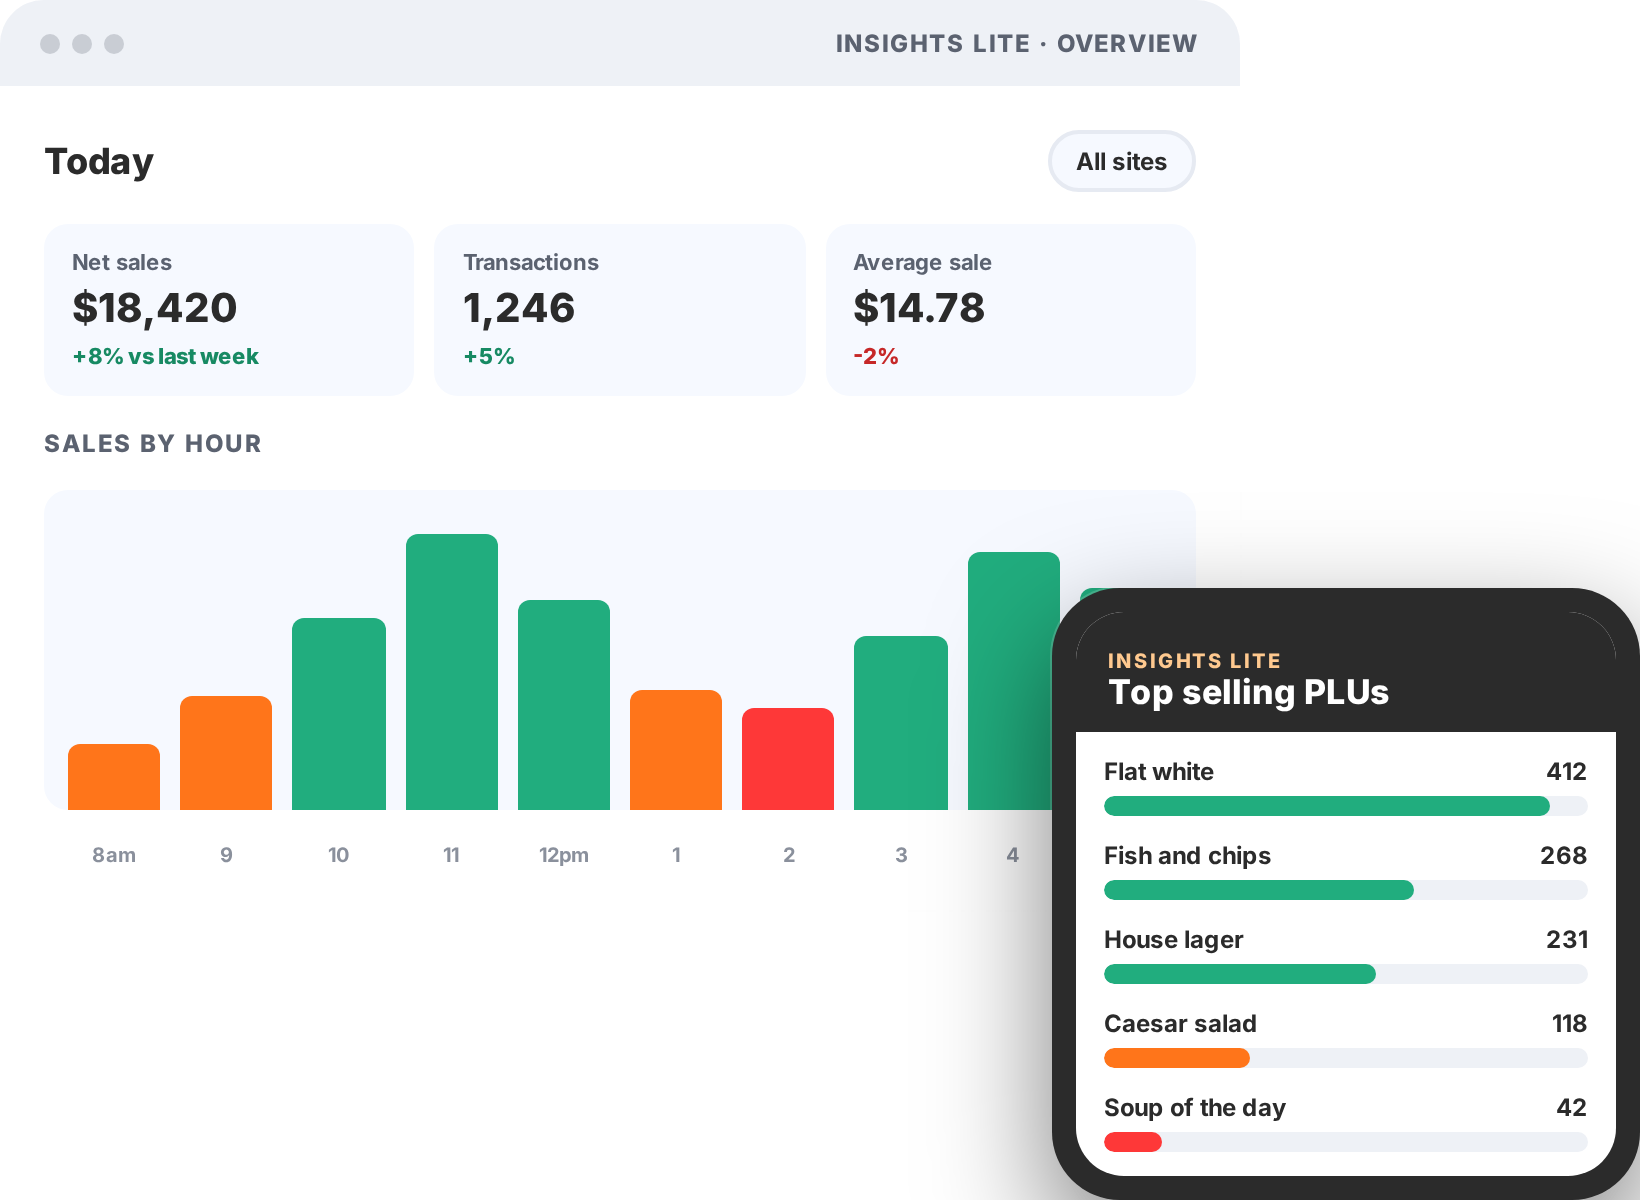This screenshot has height=1200, width=1640.
Task: Click the Soup of the day red bar
Action: point(1133,1142)
